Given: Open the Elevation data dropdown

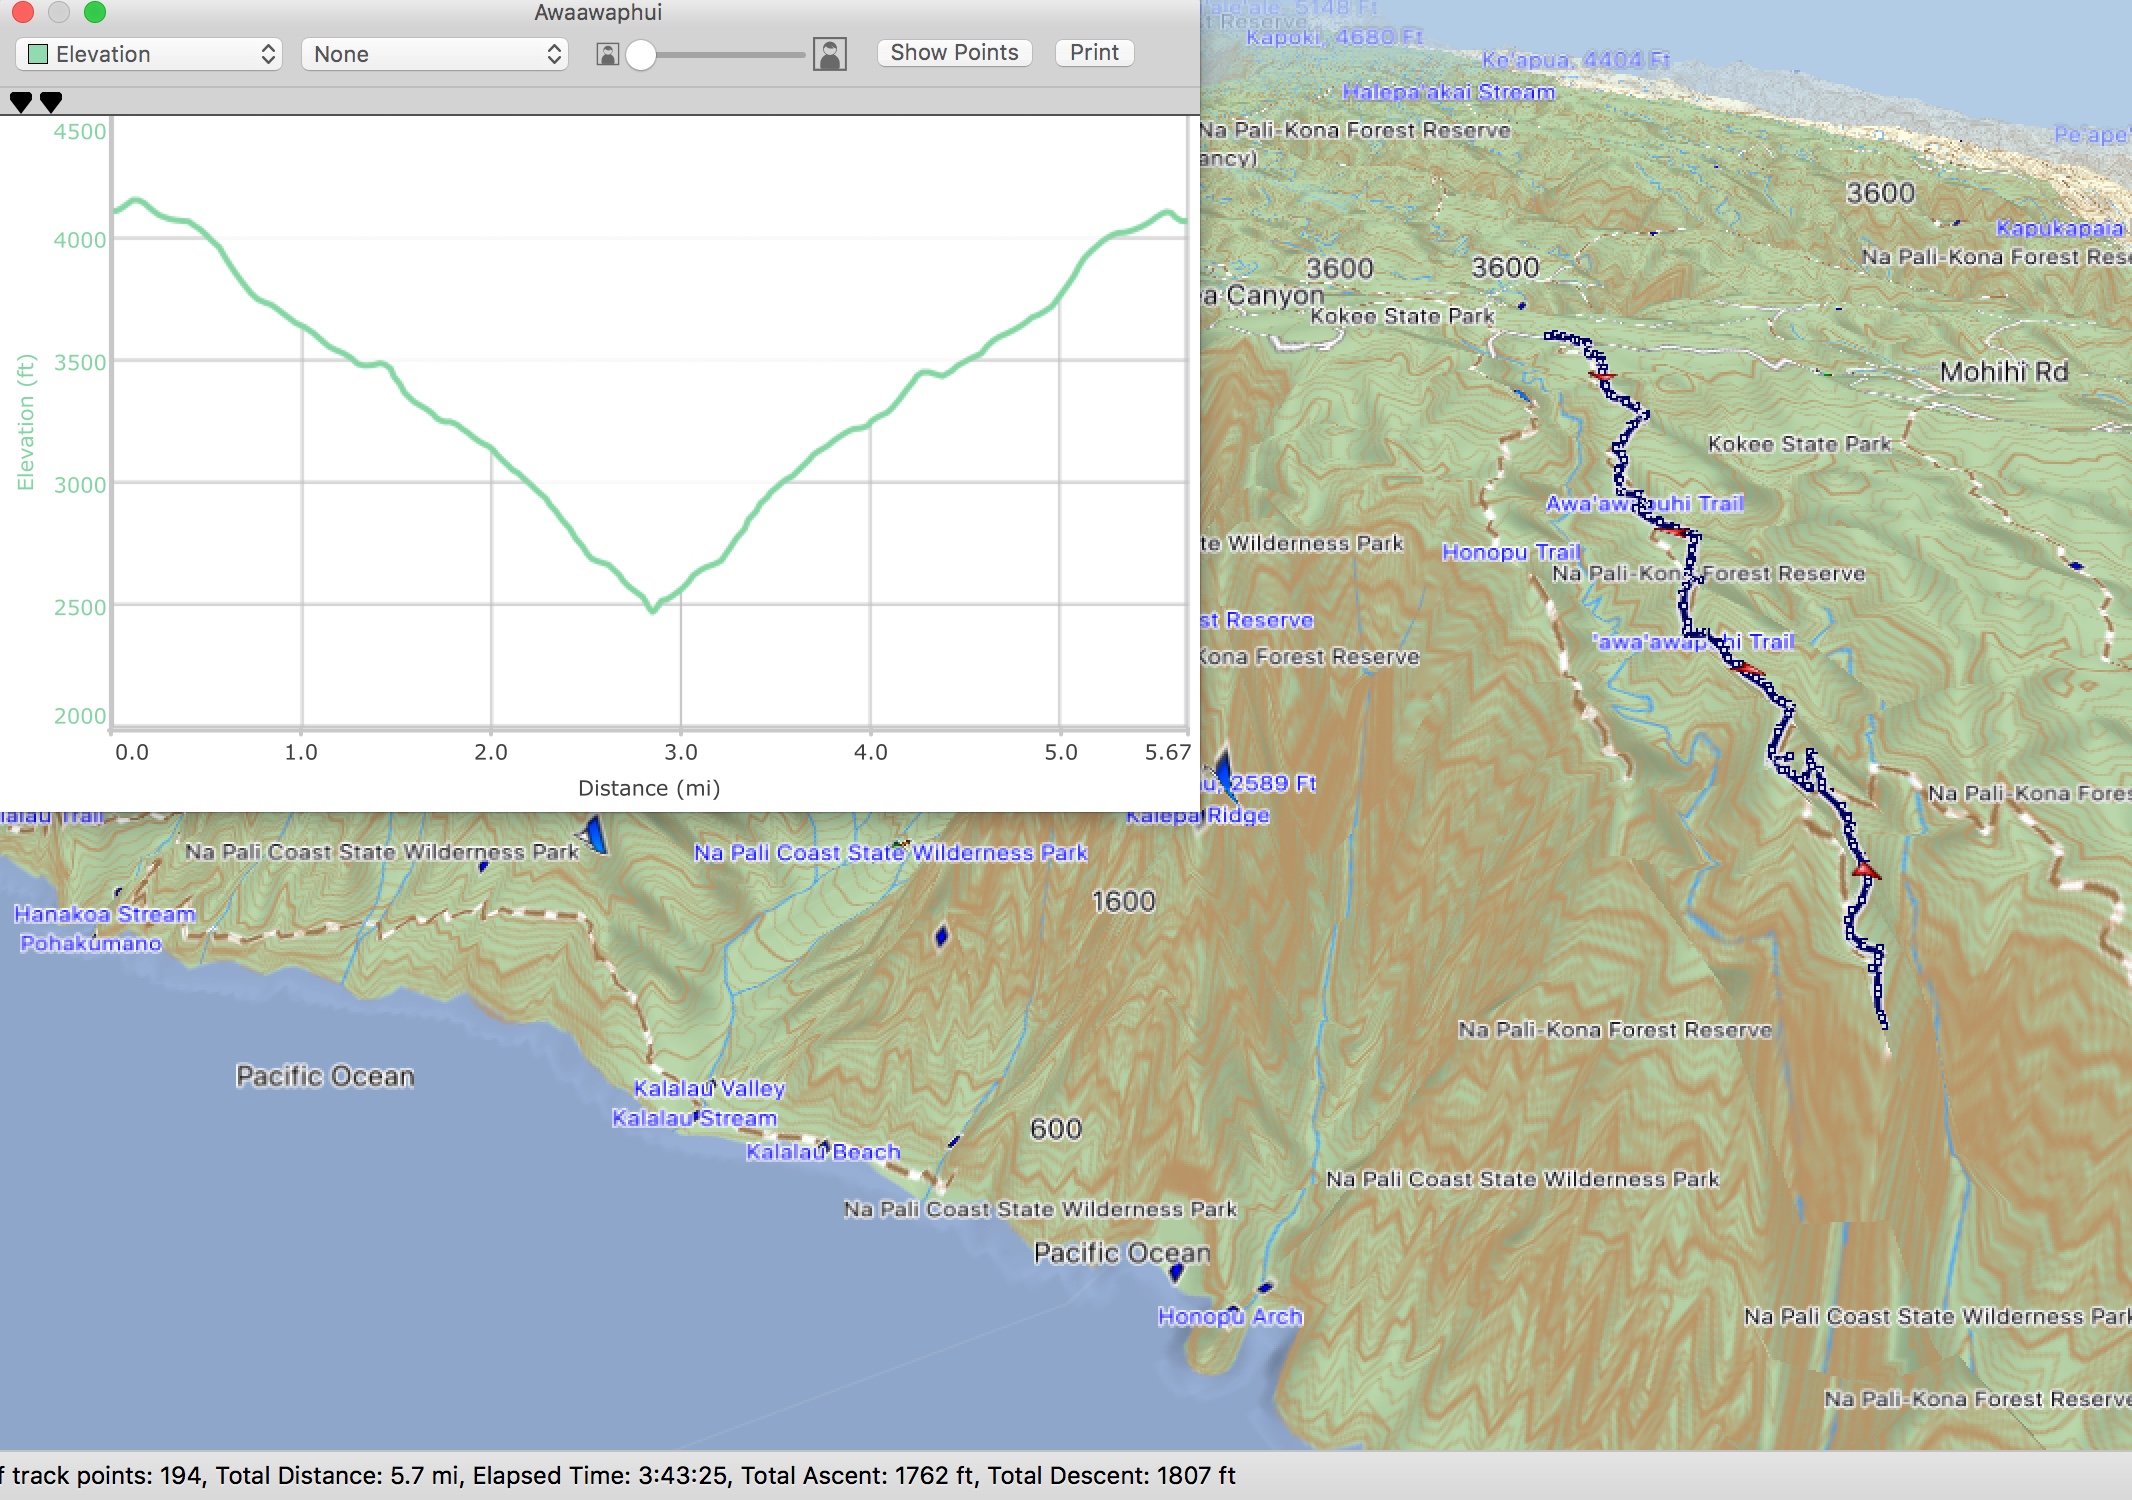Looking at the screenshot, I should [149, 54].
